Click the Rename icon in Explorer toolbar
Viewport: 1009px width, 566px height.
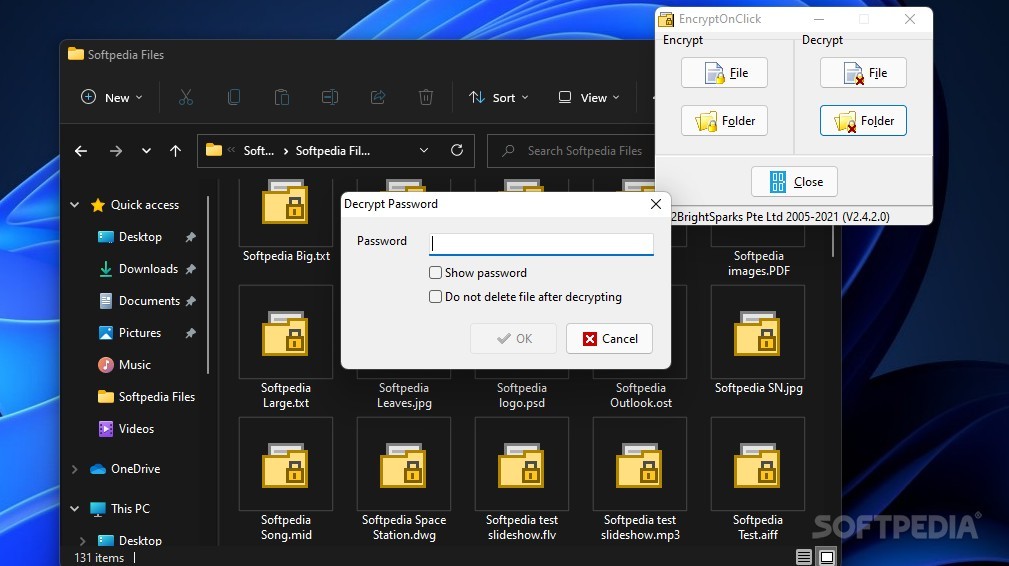pos(329,98)
